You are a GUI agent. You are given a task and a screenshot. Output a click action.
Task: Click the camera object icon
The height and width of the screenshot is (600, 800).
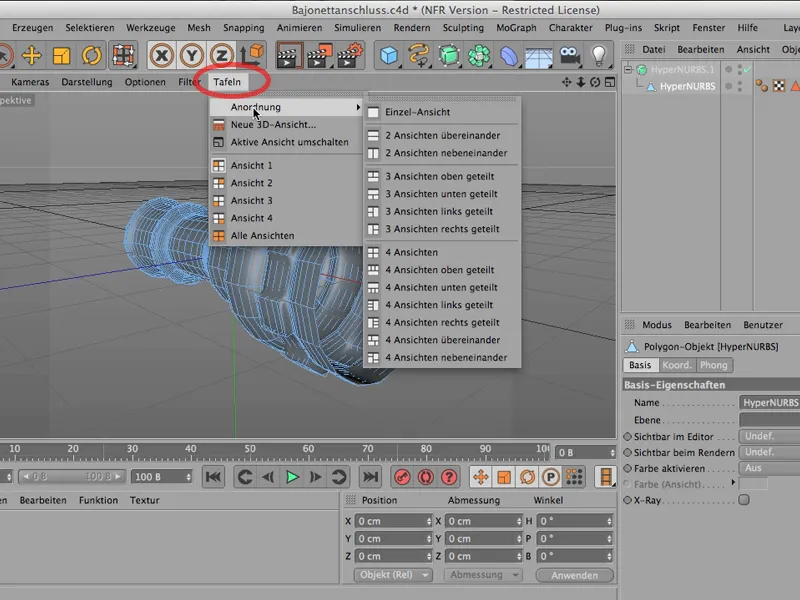coord(569,55)
